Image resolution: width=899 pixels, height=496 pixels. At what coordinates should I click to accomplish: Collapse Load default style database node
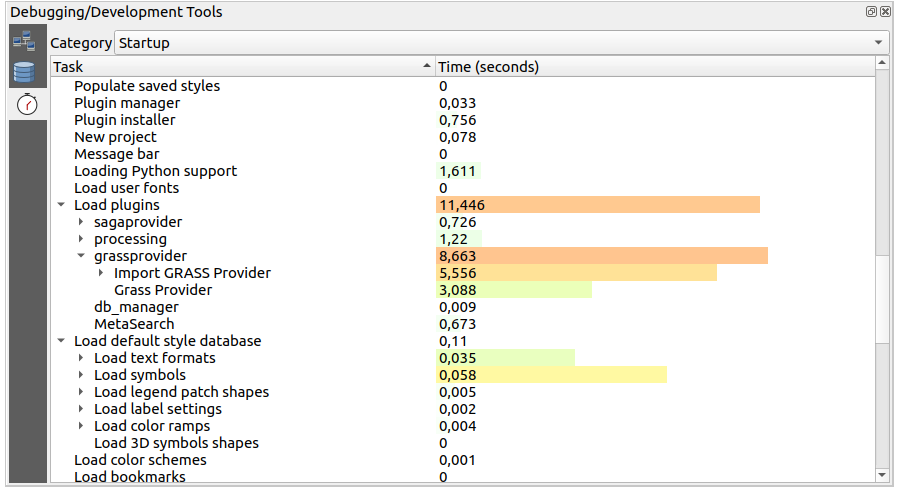pos(62,341)
